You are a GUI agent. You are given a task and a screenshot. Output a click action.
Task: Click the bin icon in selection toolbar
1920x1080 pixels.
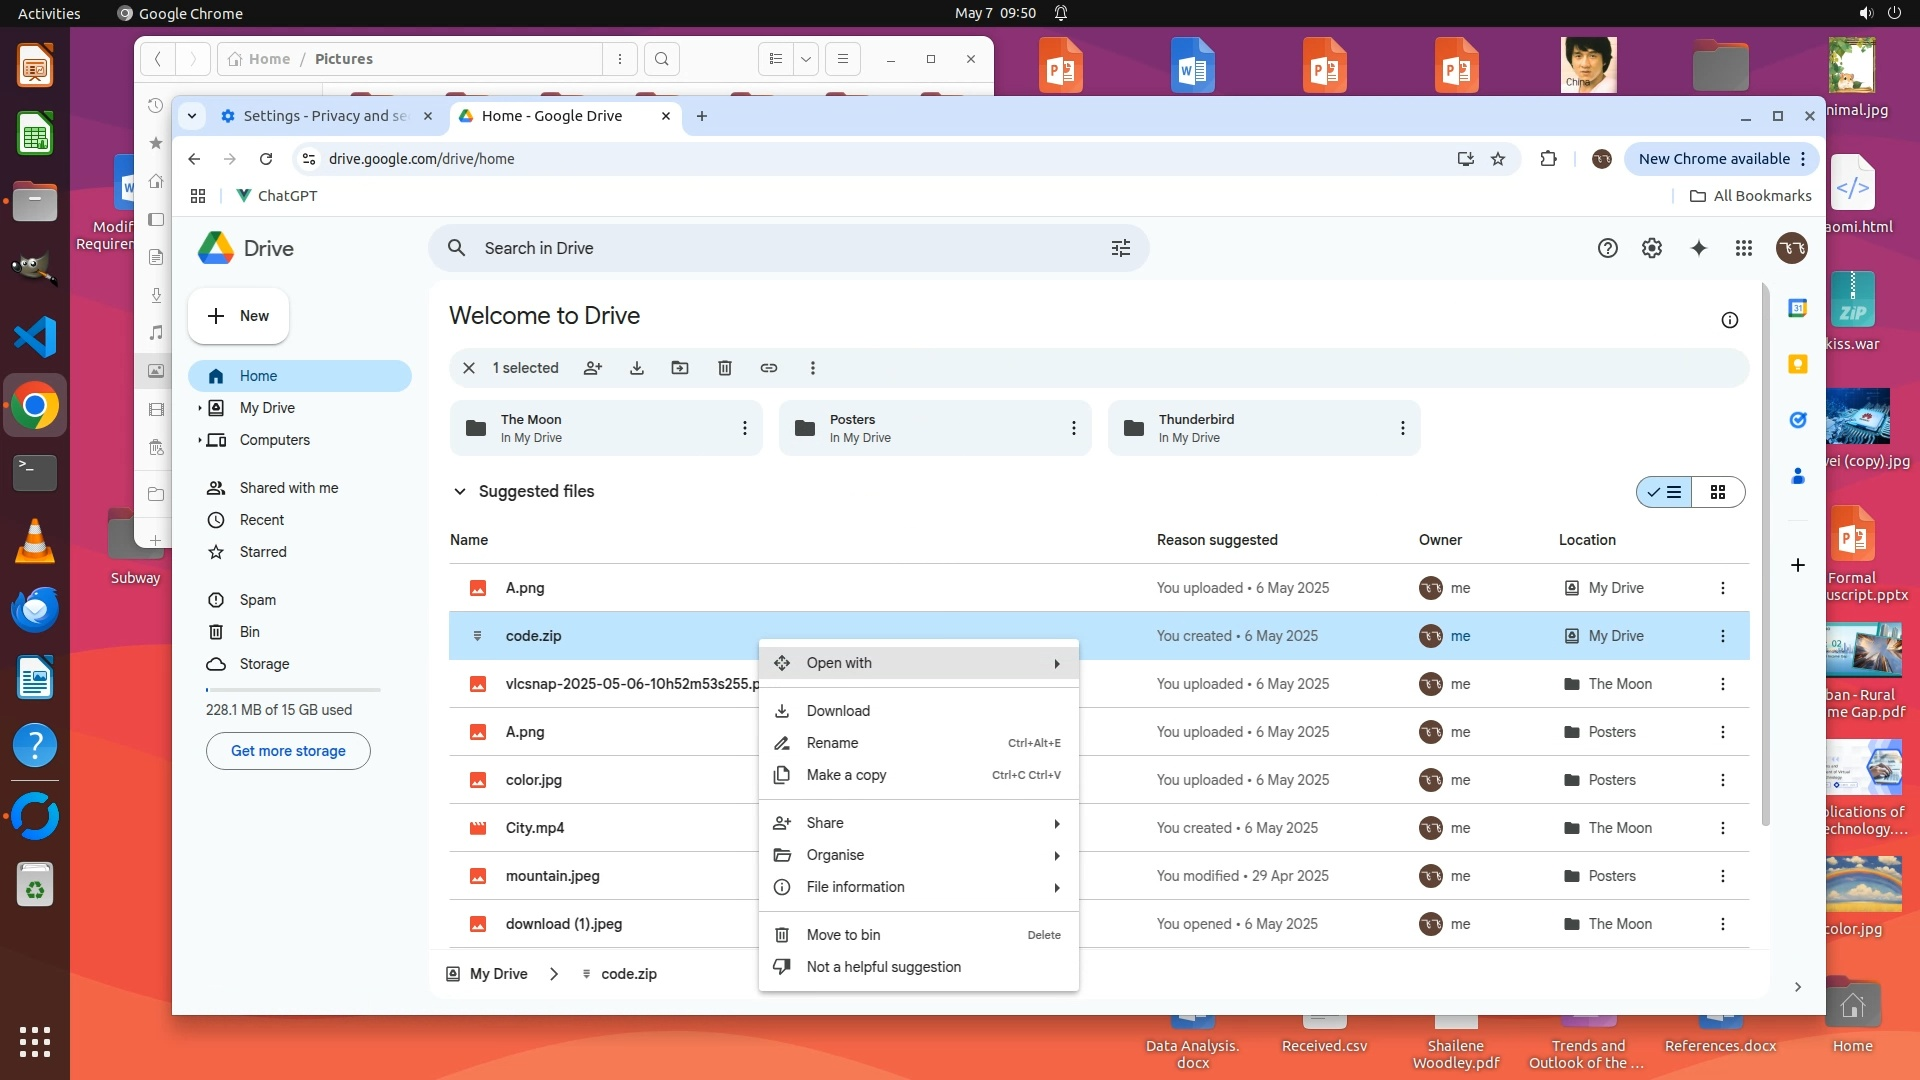[725, 368]
